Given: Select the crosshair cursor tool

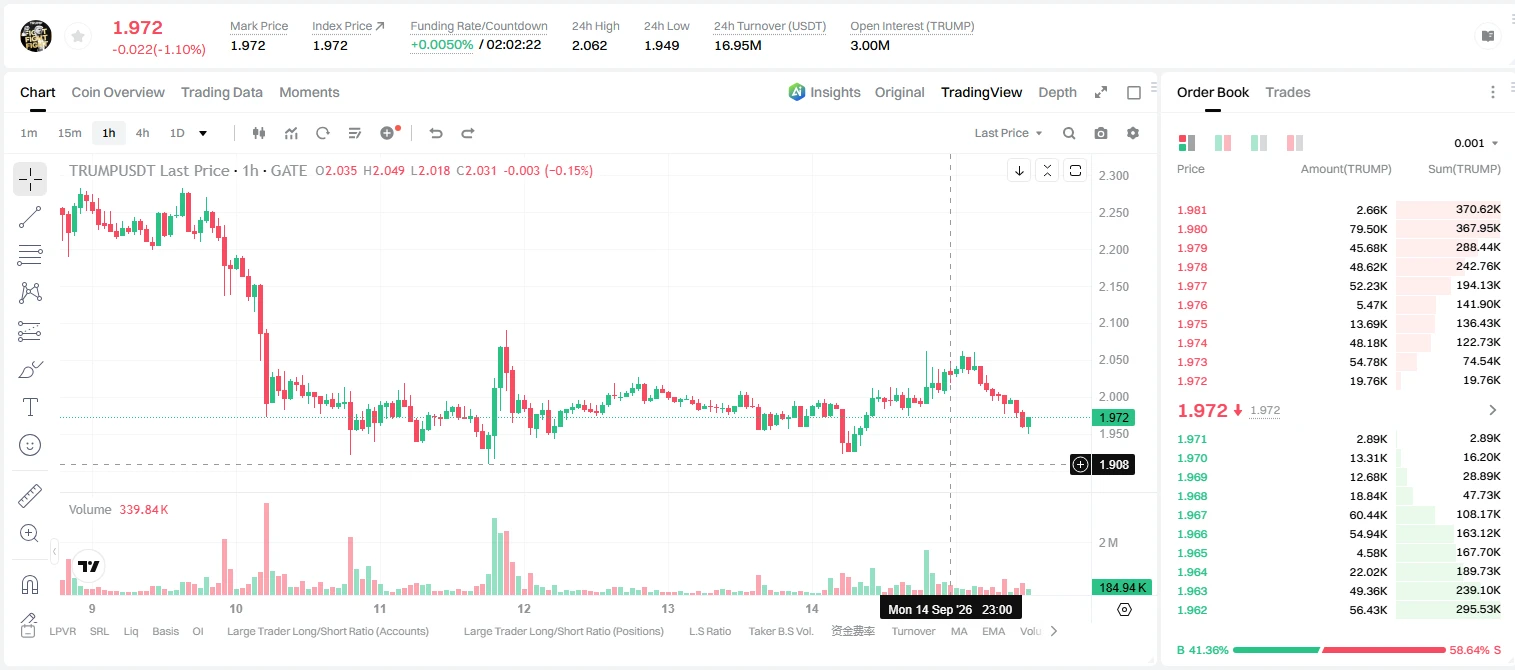Looking at the screenshot, I should point(30,179).
